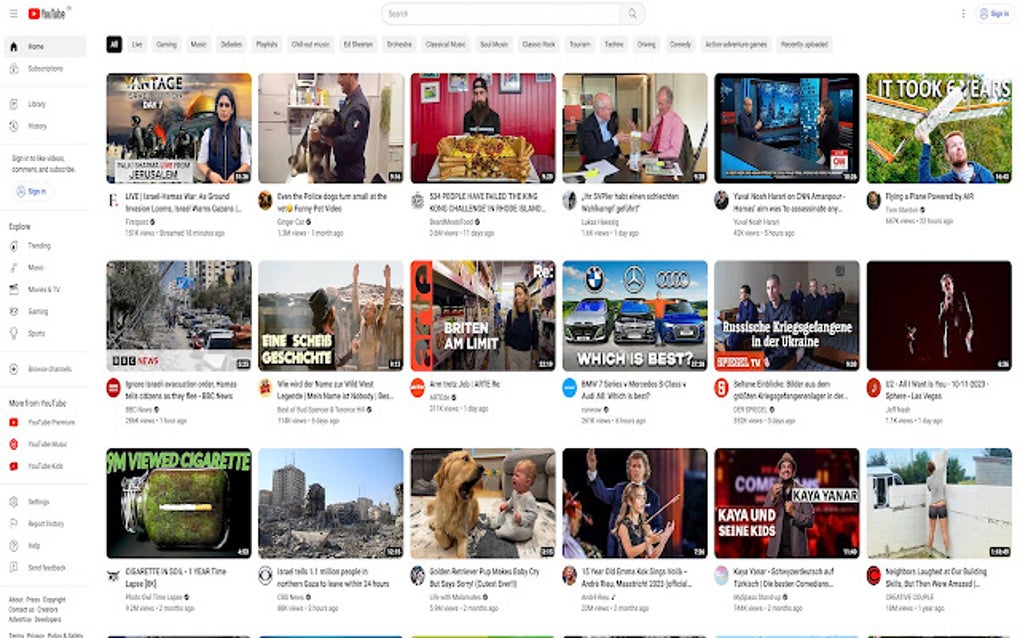Toggle the Music filter chip
This screenshot has height=638, width=1020.
(x=198, y=44)
